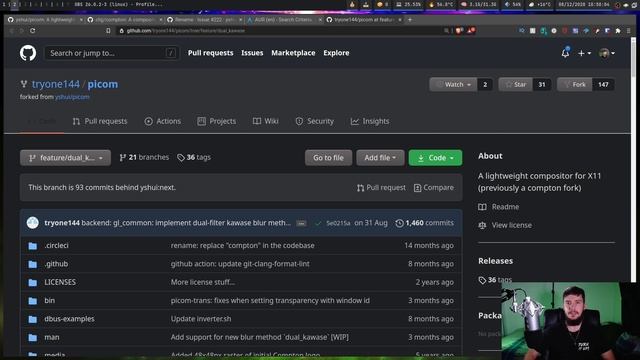Viewport: 640px width, 360px height.
Task: Open the stargazers count of 31
Action: point(542,84)
